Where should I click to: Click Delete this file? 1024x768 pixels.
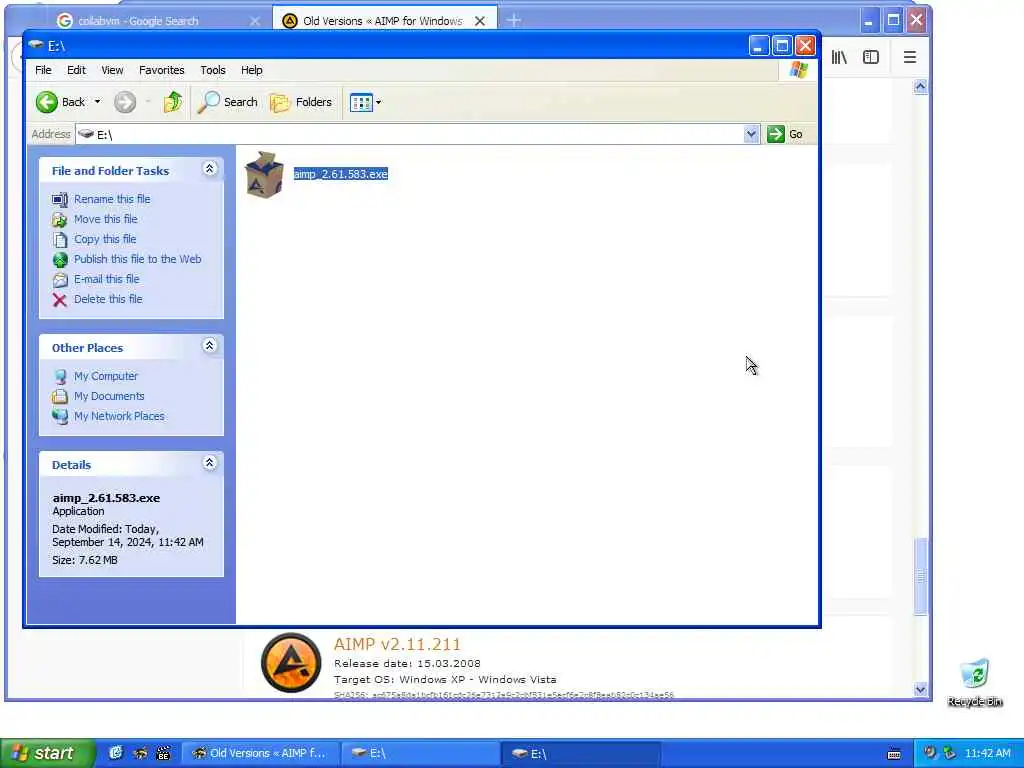point(108,299)
